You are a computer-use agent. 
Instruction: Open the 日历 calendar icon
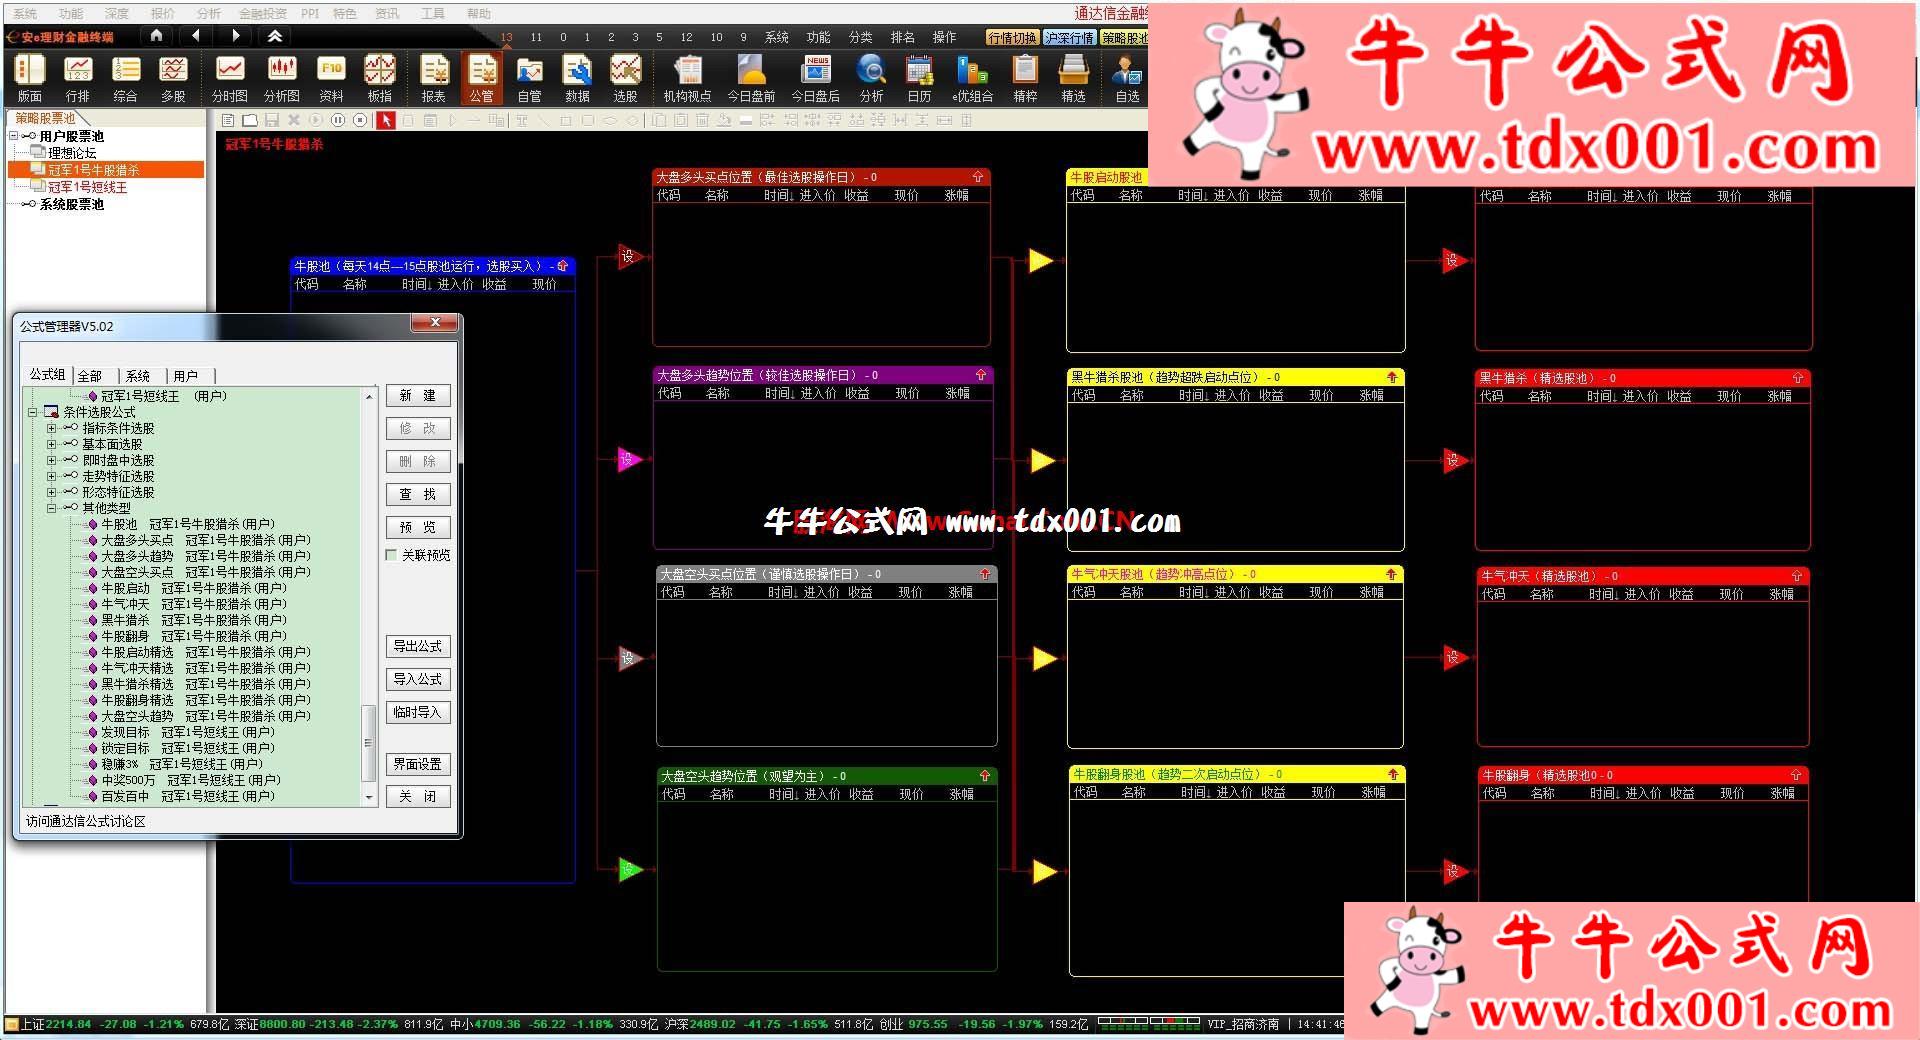tap(919, 78)
